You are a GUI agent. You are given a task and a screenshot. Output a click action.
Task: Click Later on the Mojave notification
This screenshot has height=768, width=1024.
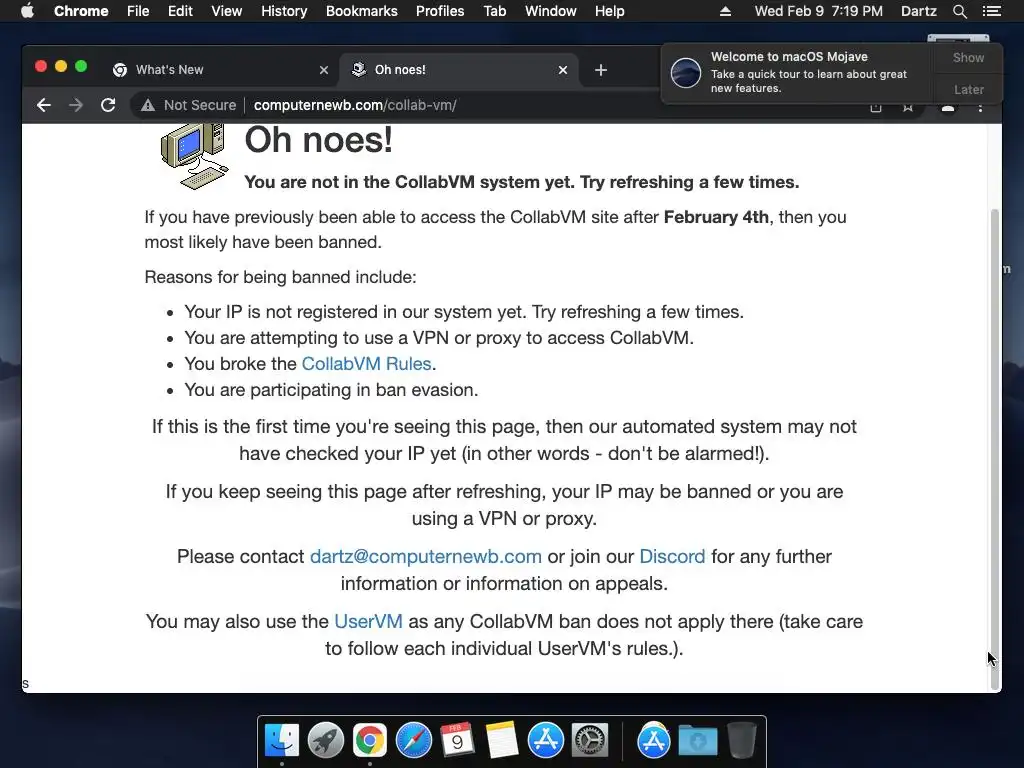click(968, 89)
